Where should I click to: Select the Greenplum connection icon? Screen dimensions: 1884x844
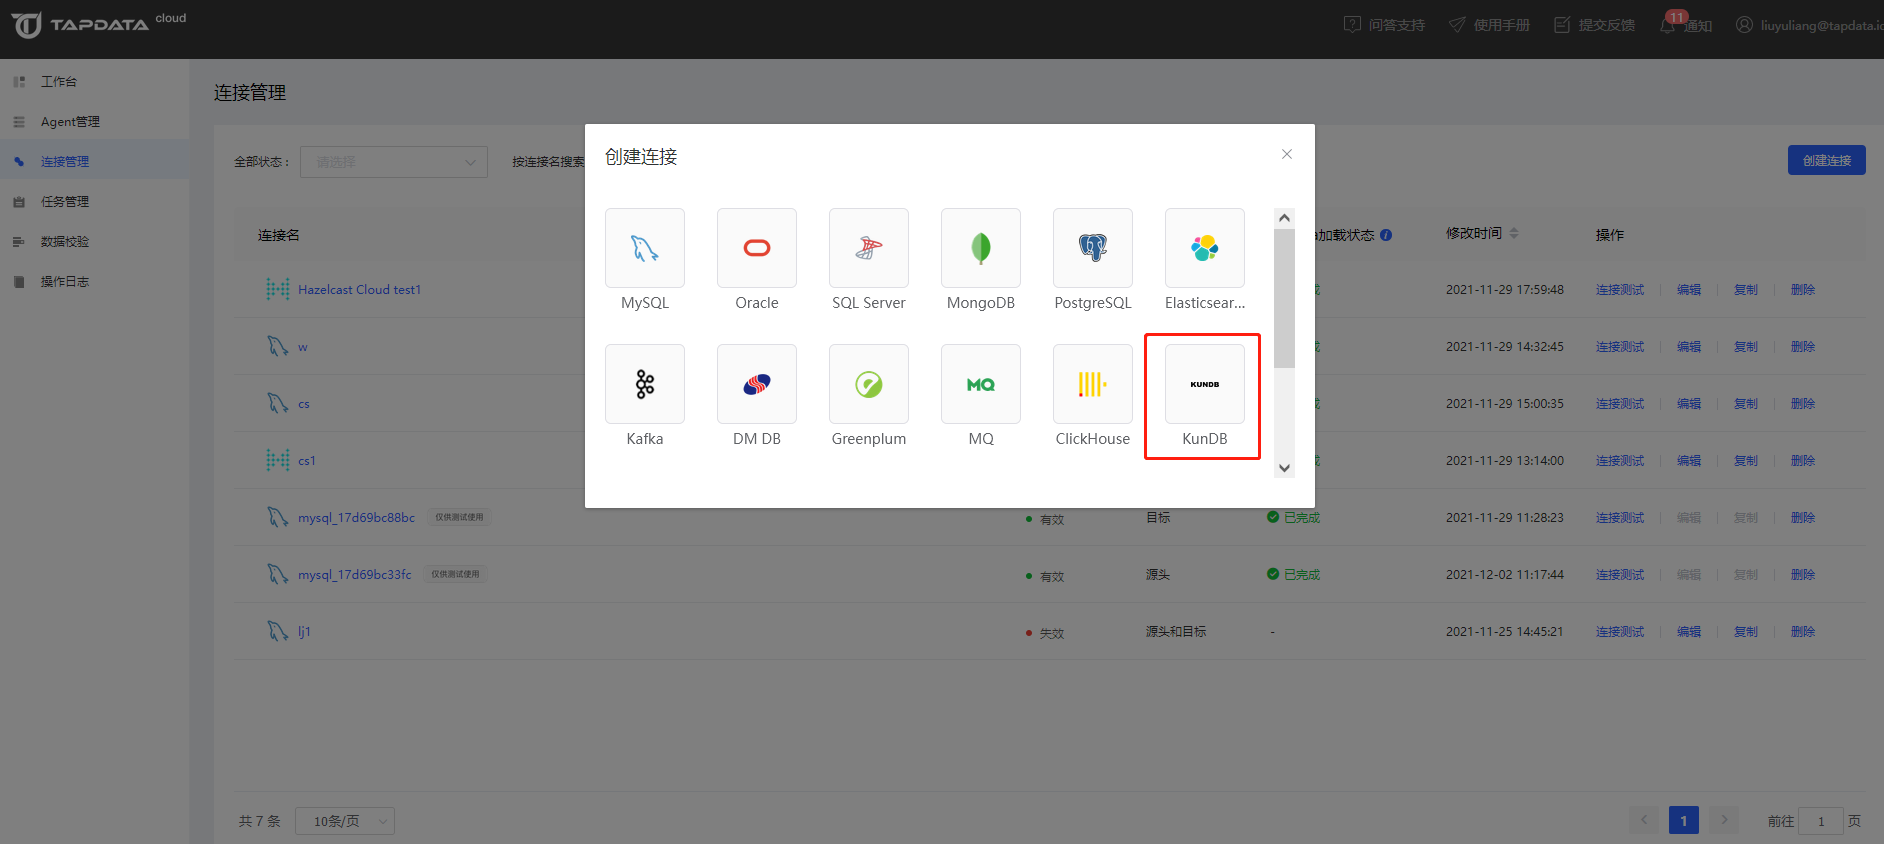pos(869,384)
